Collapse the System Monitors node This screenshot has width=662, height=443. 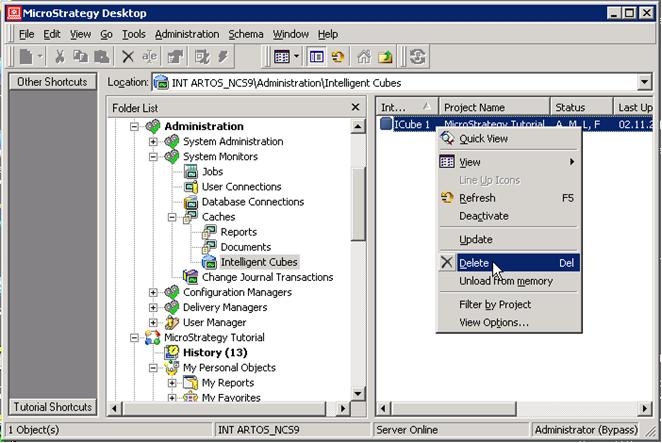[153, 156]
